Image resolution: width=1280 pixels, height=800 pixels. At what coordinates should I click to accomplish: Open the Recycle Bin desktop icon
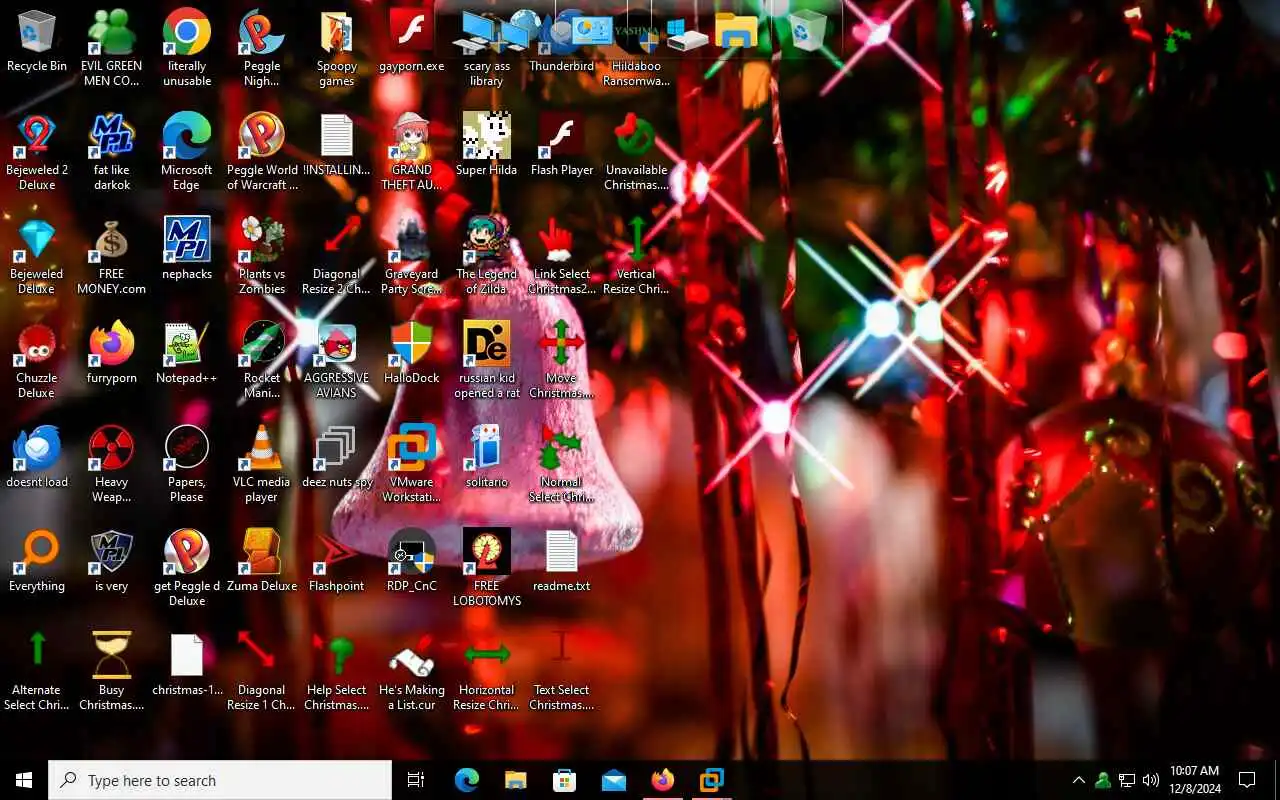(37, 42)
